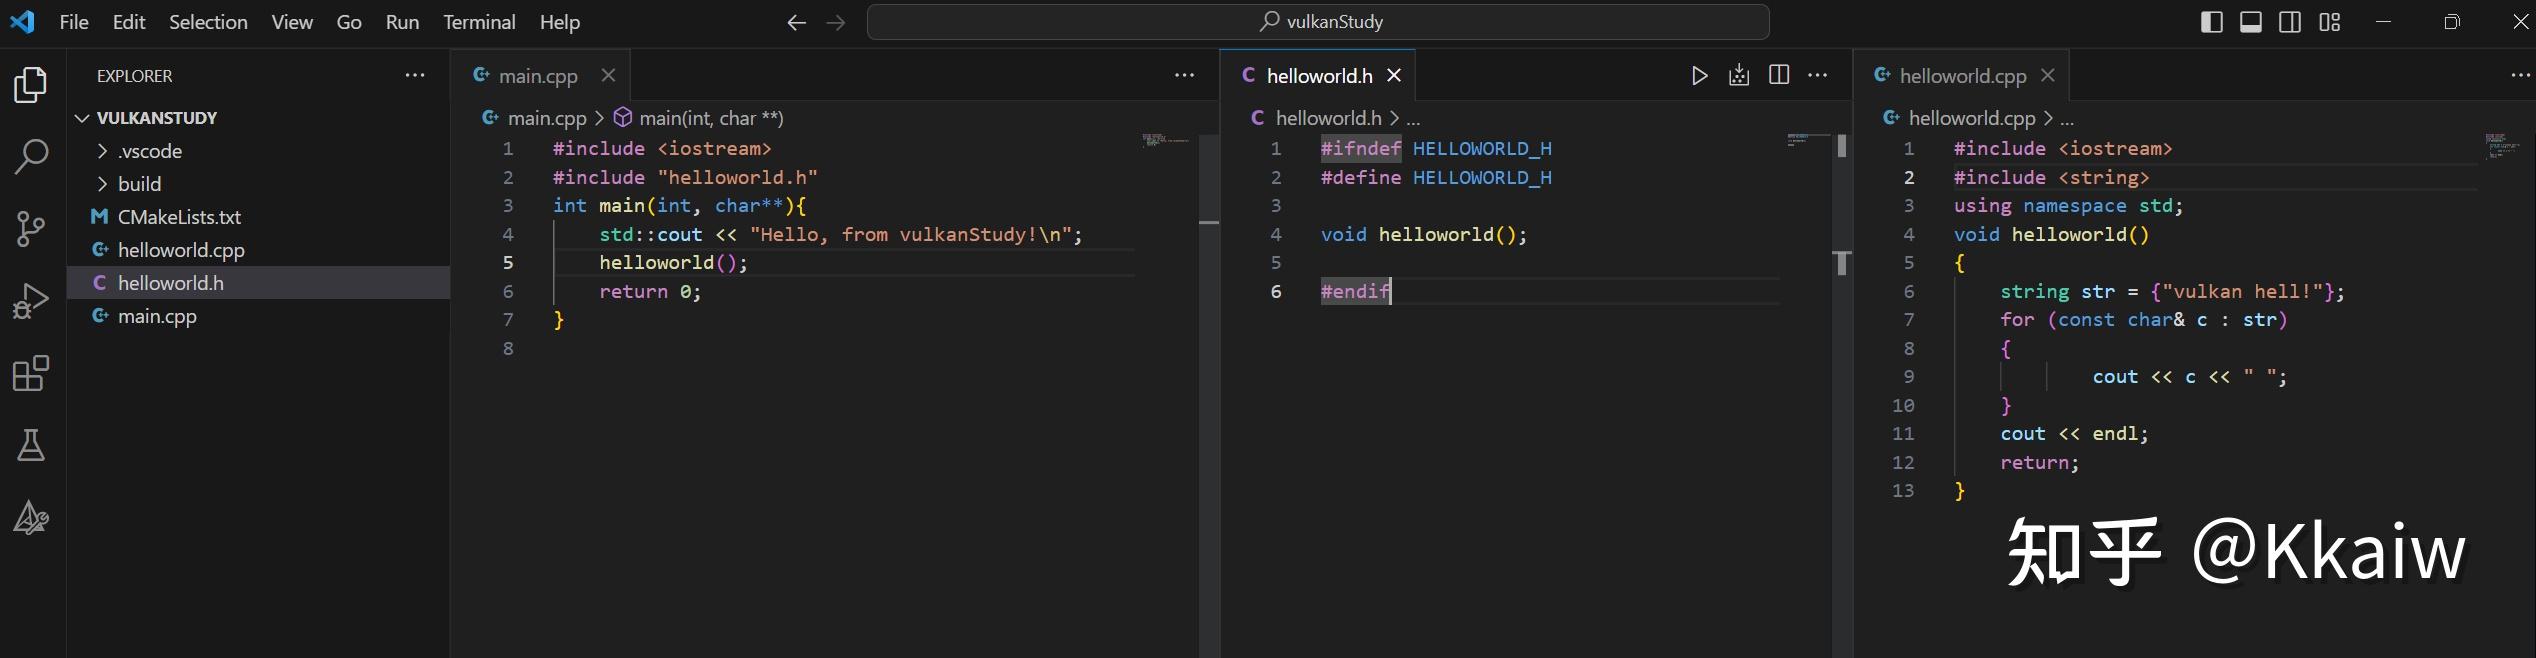Open the Extensions view
2536x658 pixels.
[x=31, y=374]
